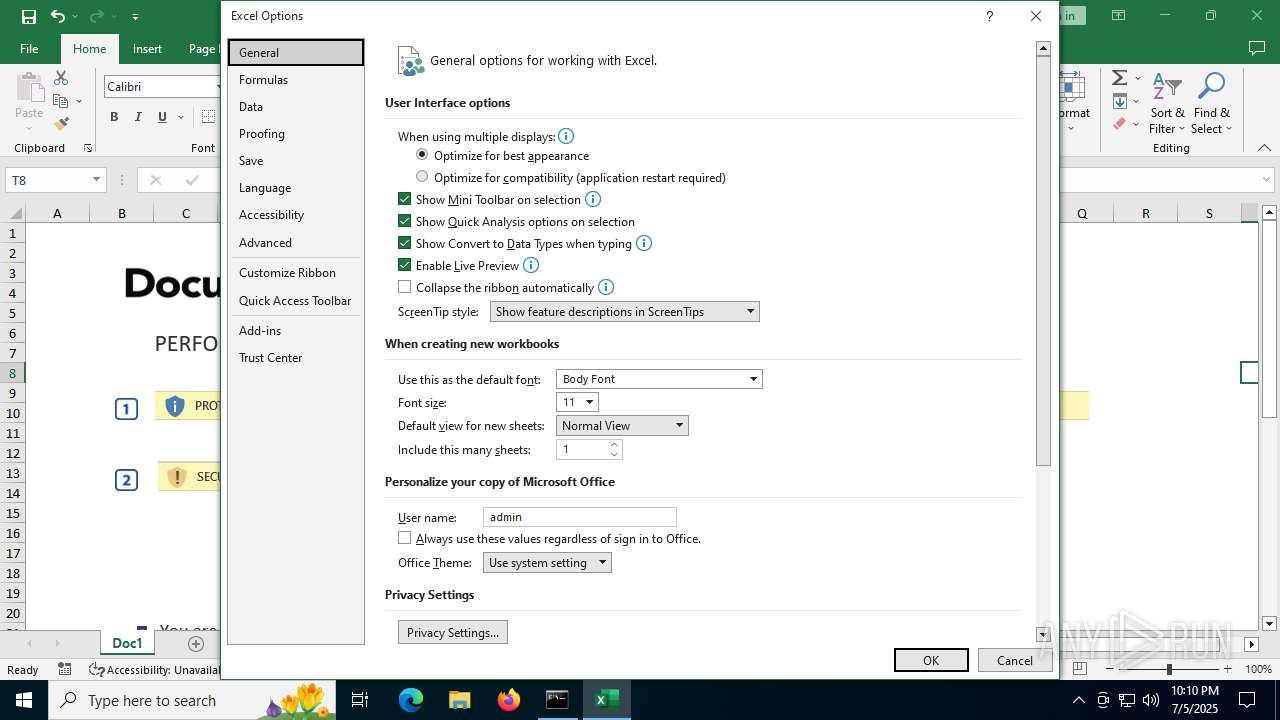Click the New sheet plus icon
The image size is (1280, 720).
(196, 643)
